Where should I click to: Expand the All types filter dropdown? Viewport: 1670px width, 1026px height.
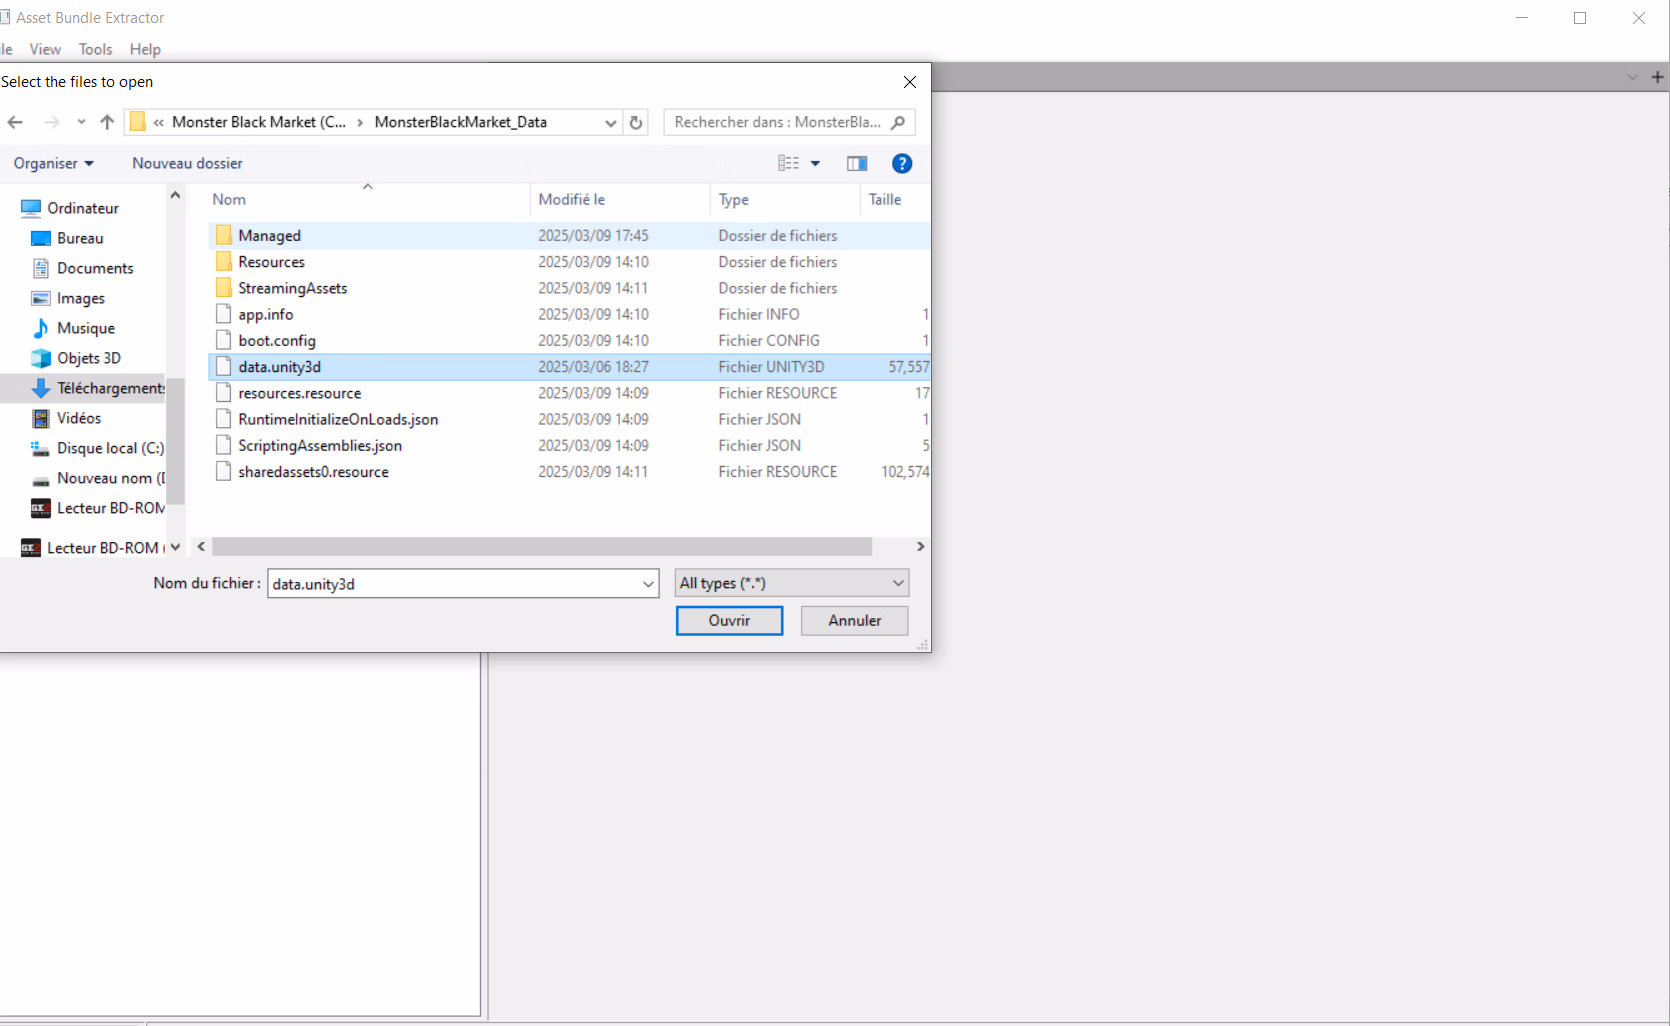[x=897, y=583]
